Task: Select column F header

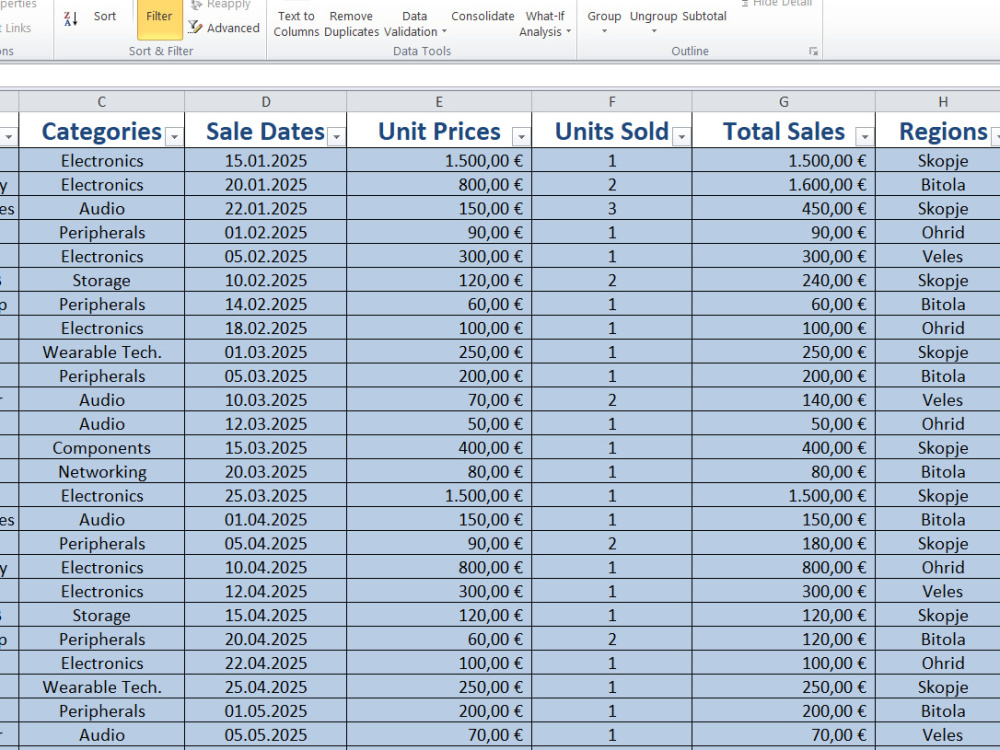Action: (x=612, y=101)
